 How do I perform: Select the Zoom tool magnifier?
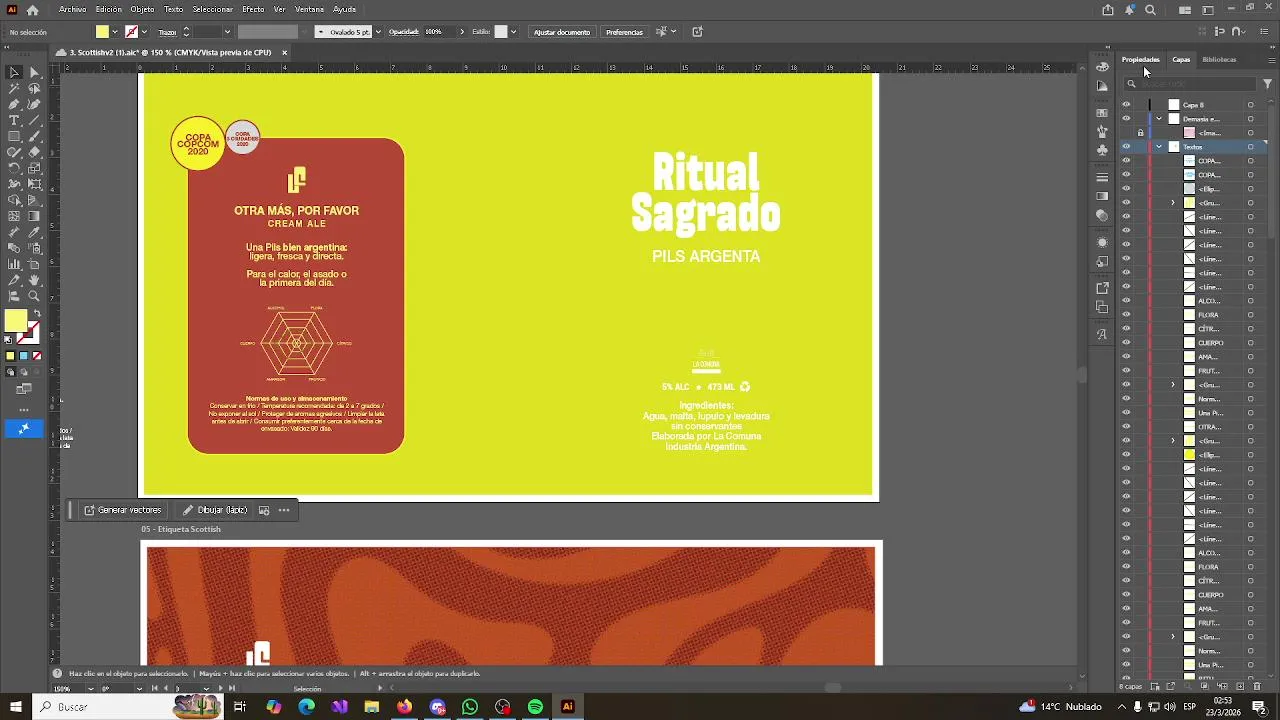point(34,296)
